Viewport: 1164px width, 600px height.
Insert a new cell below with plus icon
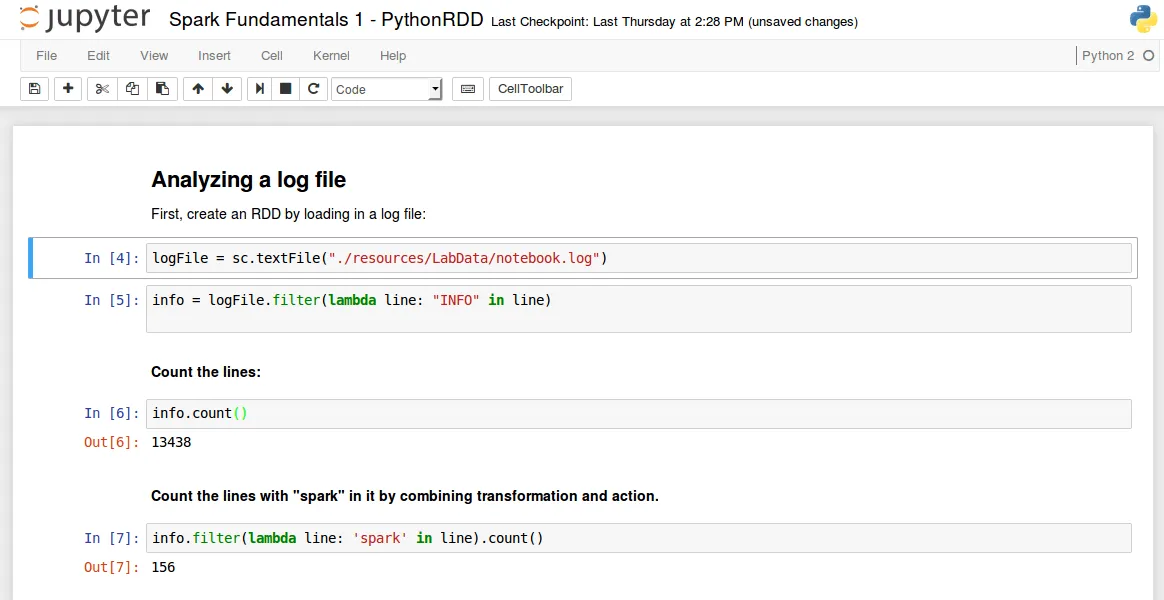click(x=68, y=89)
